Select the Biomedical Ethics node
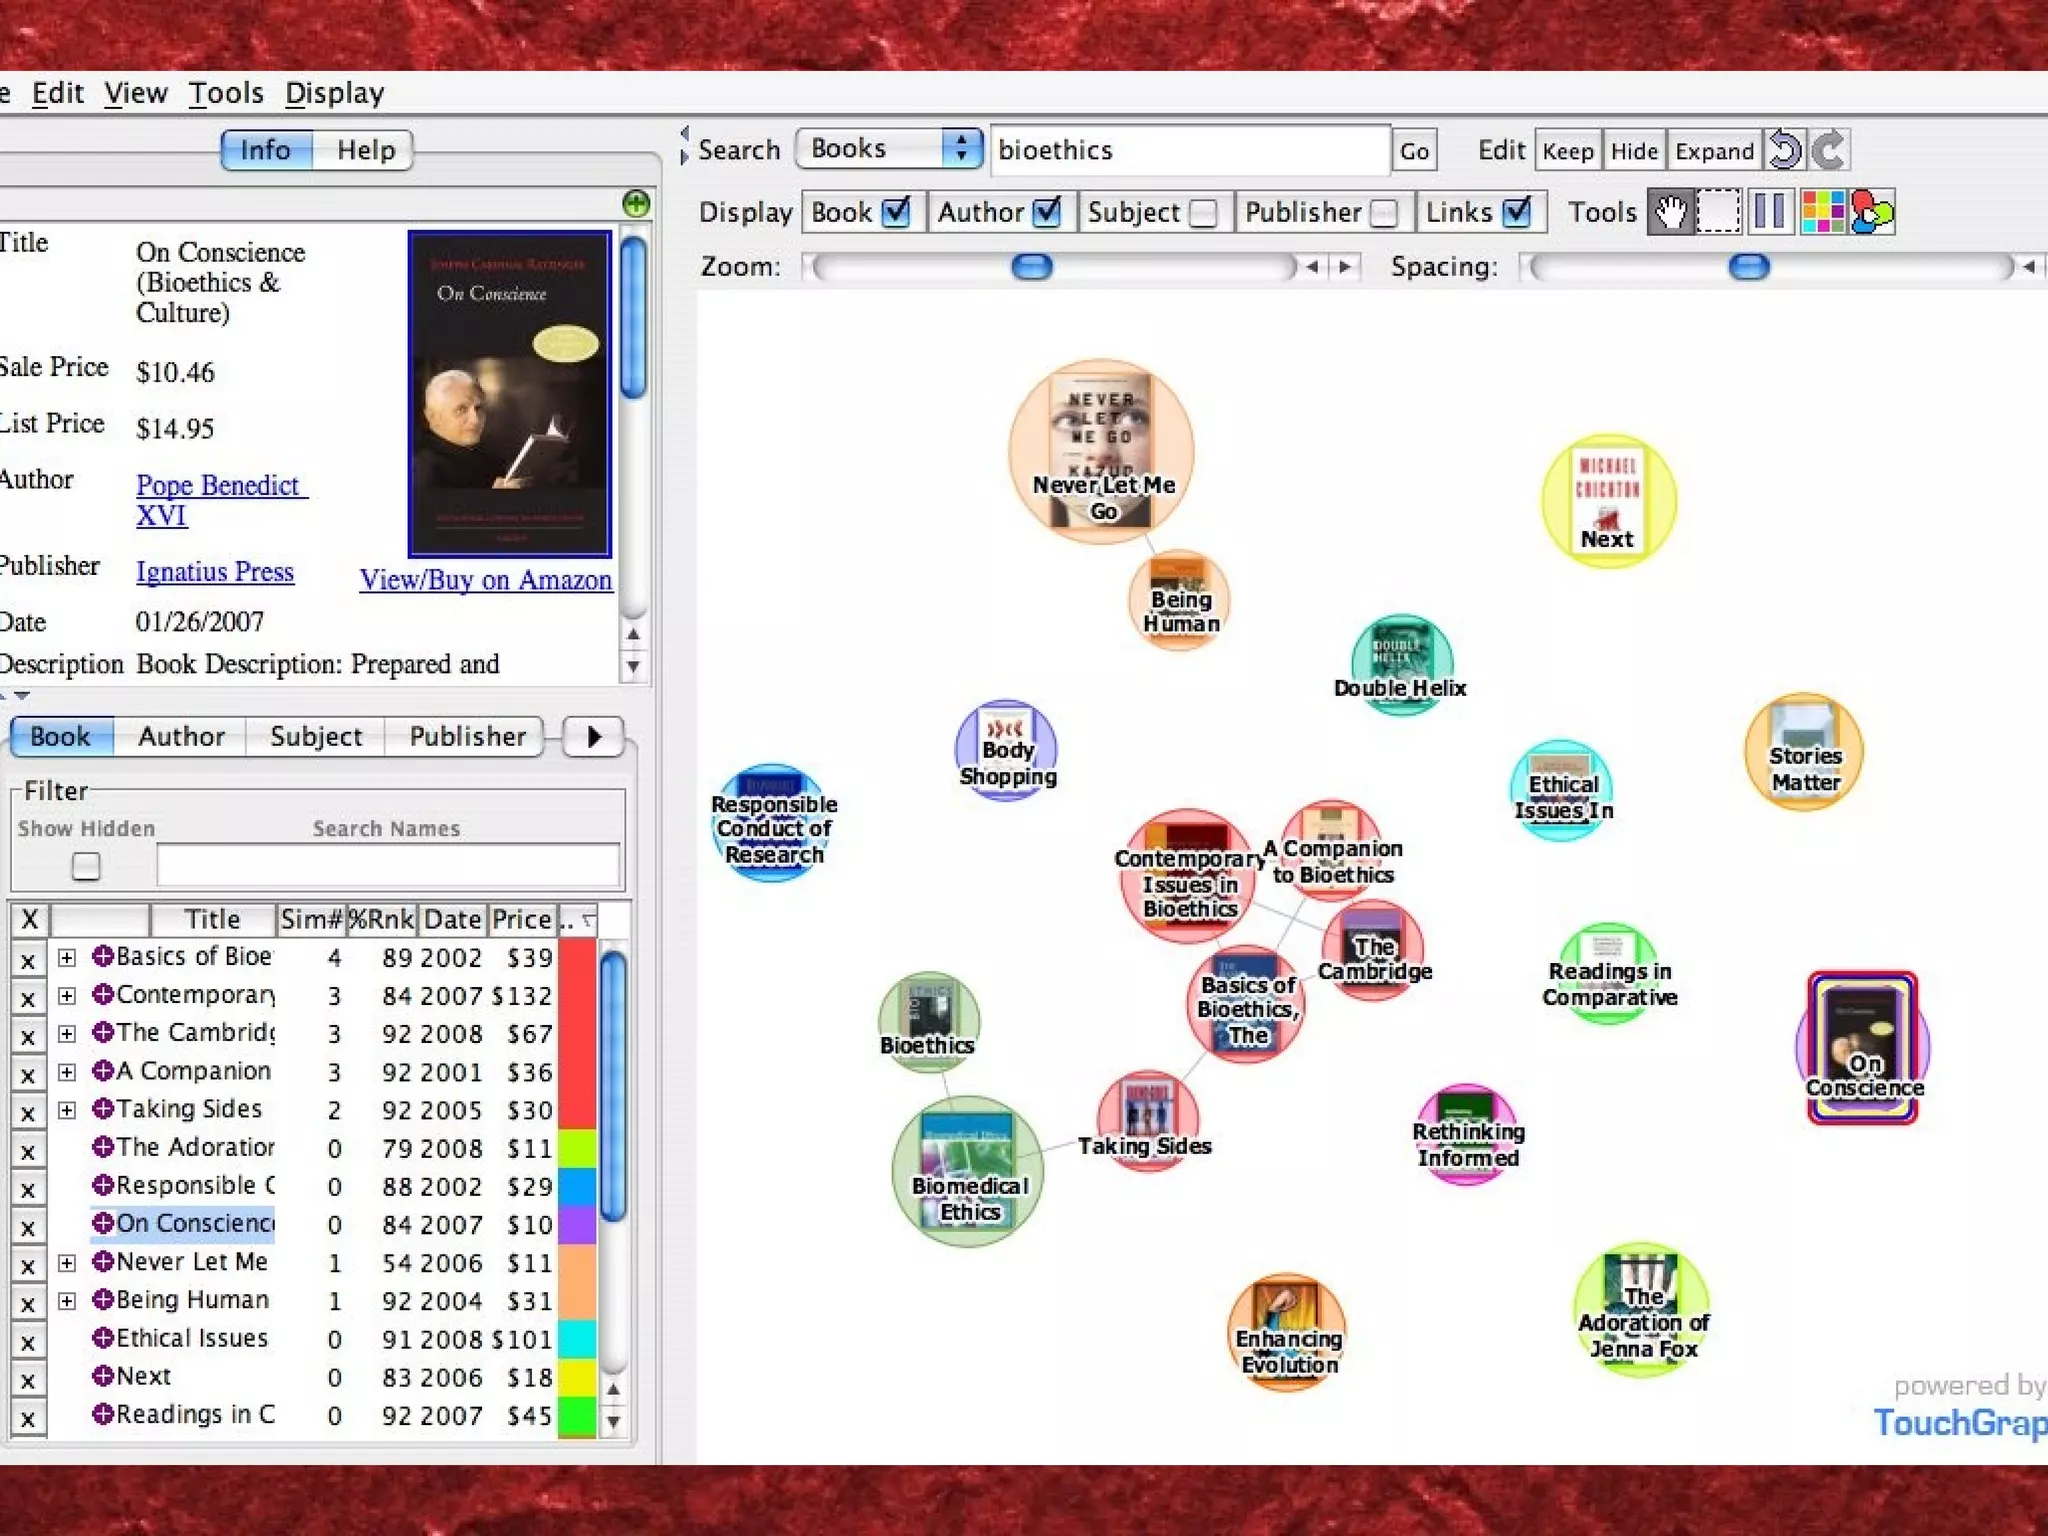This screenshot has height=1536, width=2048. click(x=968, y=1171)
